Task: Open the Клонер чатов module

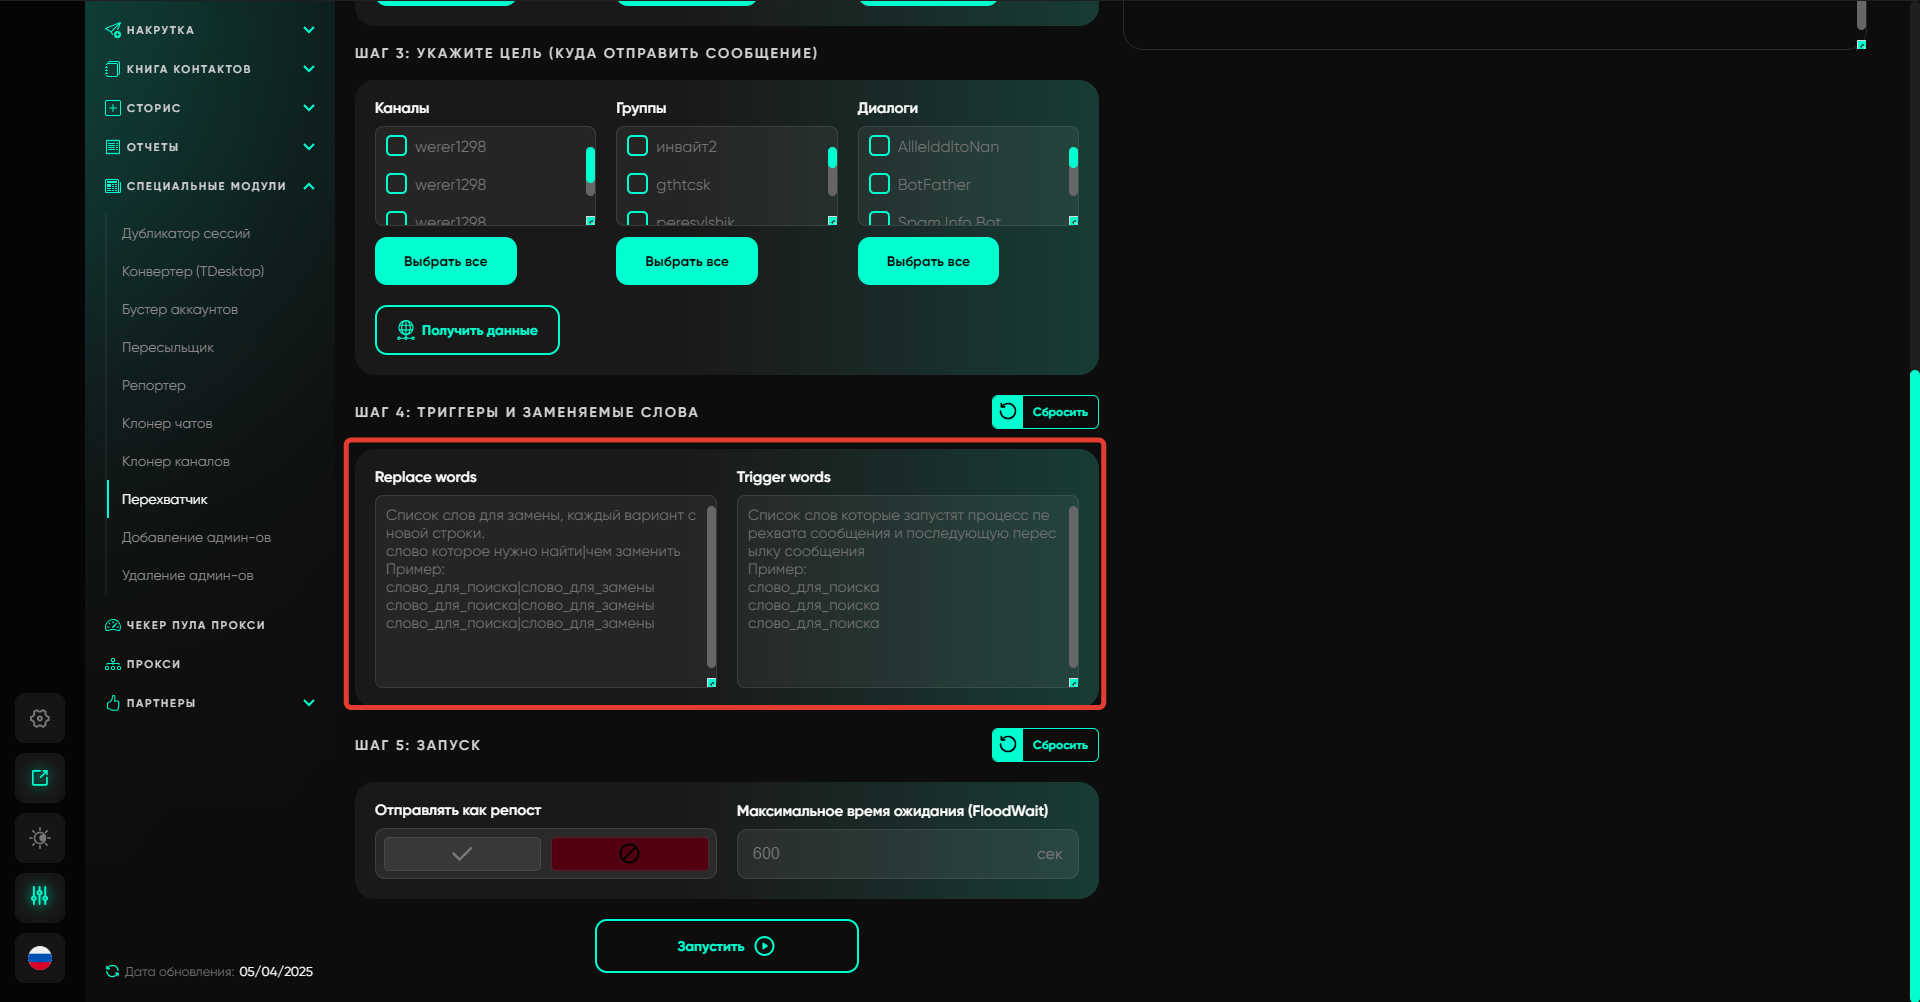Action: [167, 423]
